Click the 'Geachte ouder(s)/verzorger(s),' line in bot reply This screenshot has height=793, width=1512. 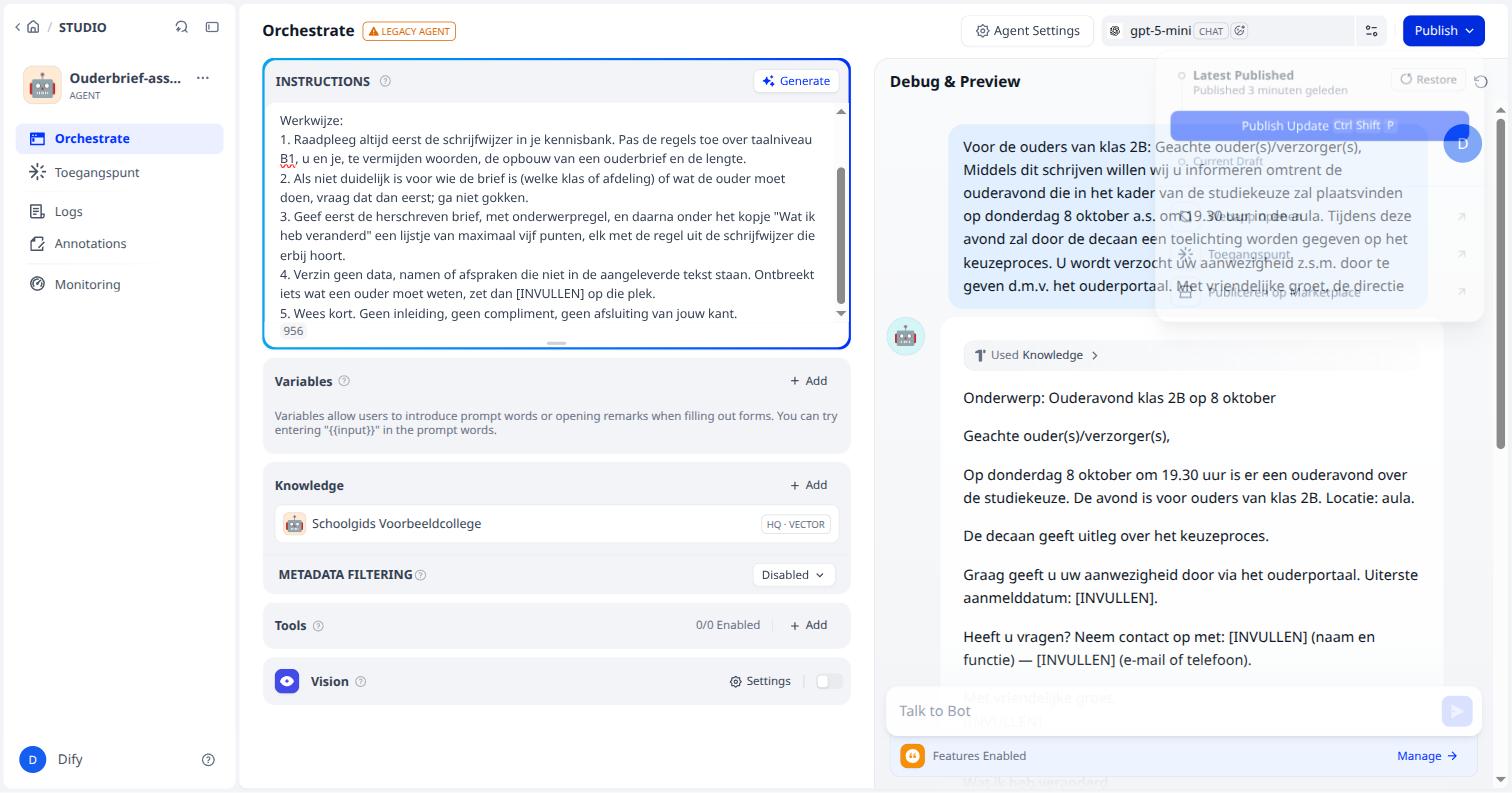[x=1066, y=436]
